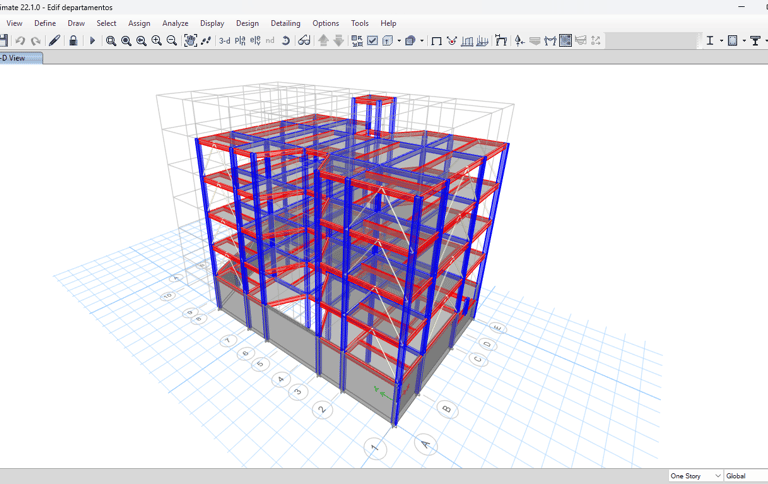
Task: Click greyed arrows story response icon
Action: click(x=596, y=41)
